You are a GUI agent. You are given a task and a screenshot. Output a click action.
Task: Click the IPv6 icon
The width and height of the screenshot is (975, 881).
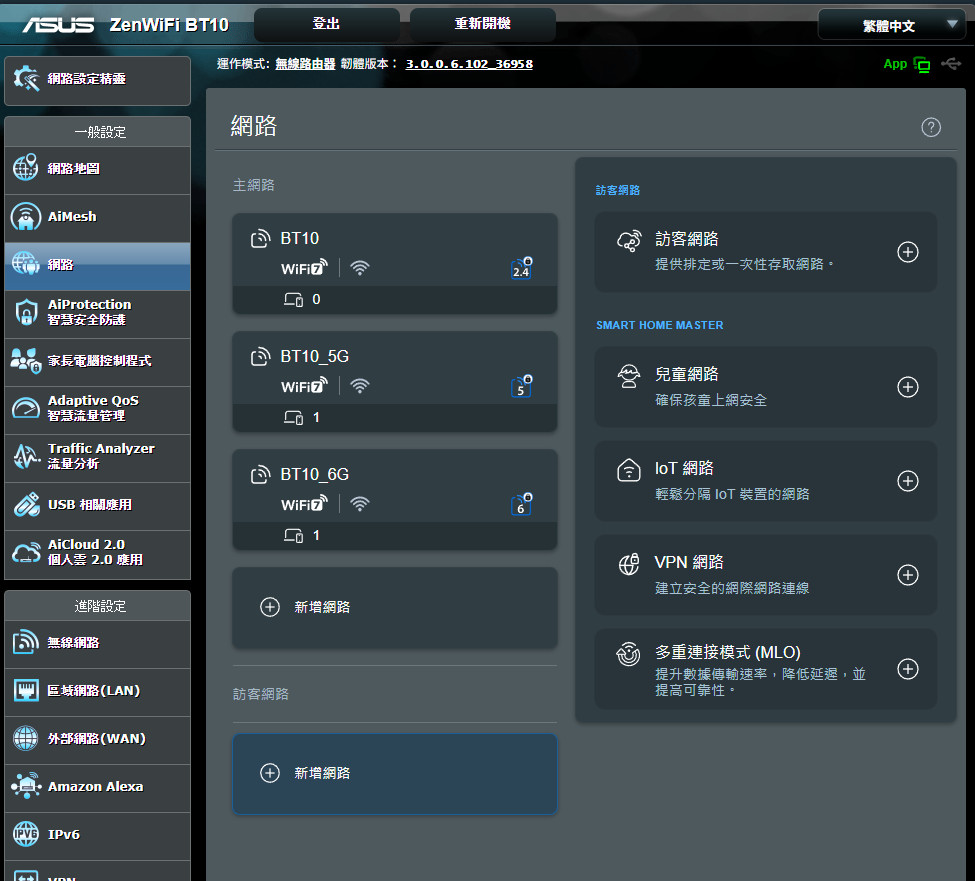(x=25, y=834)
